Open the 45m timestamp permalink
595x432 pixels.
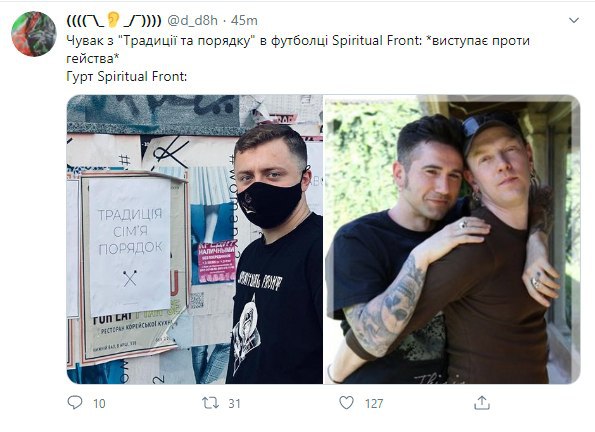244,20
